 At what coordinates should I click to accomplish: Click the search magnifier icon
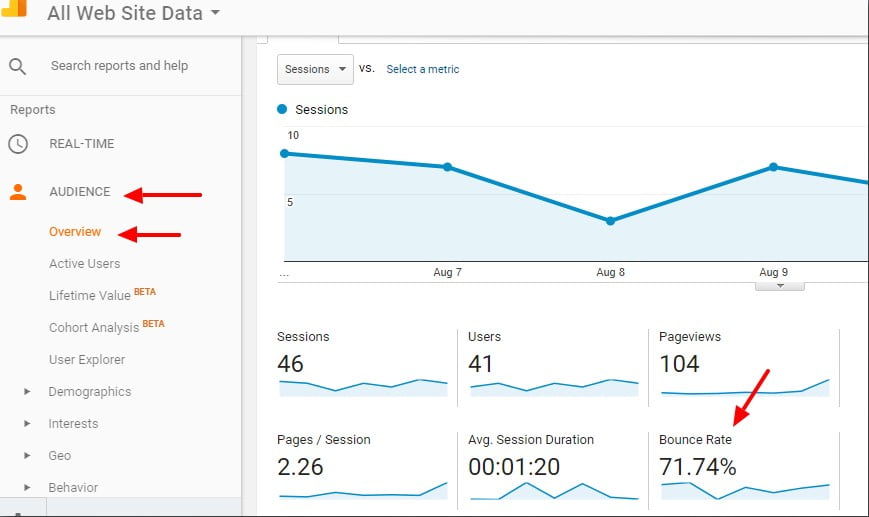[17, 66]
